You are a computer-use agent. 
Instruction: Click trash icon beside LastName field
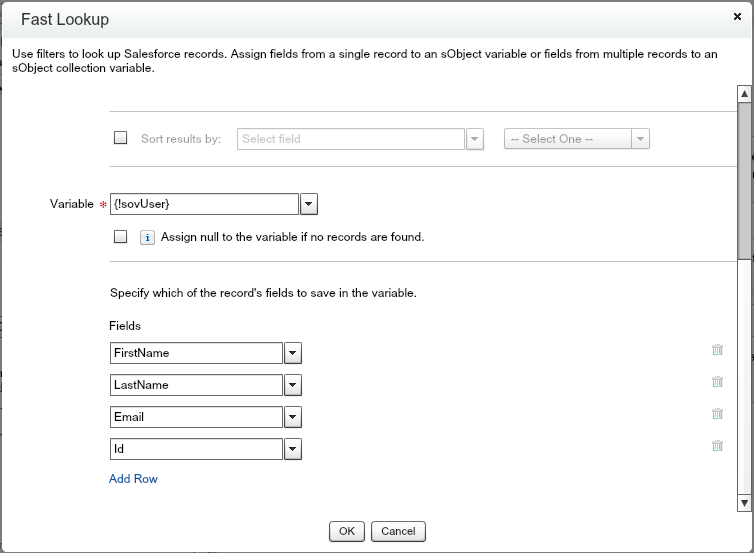(x=717, y=382)
